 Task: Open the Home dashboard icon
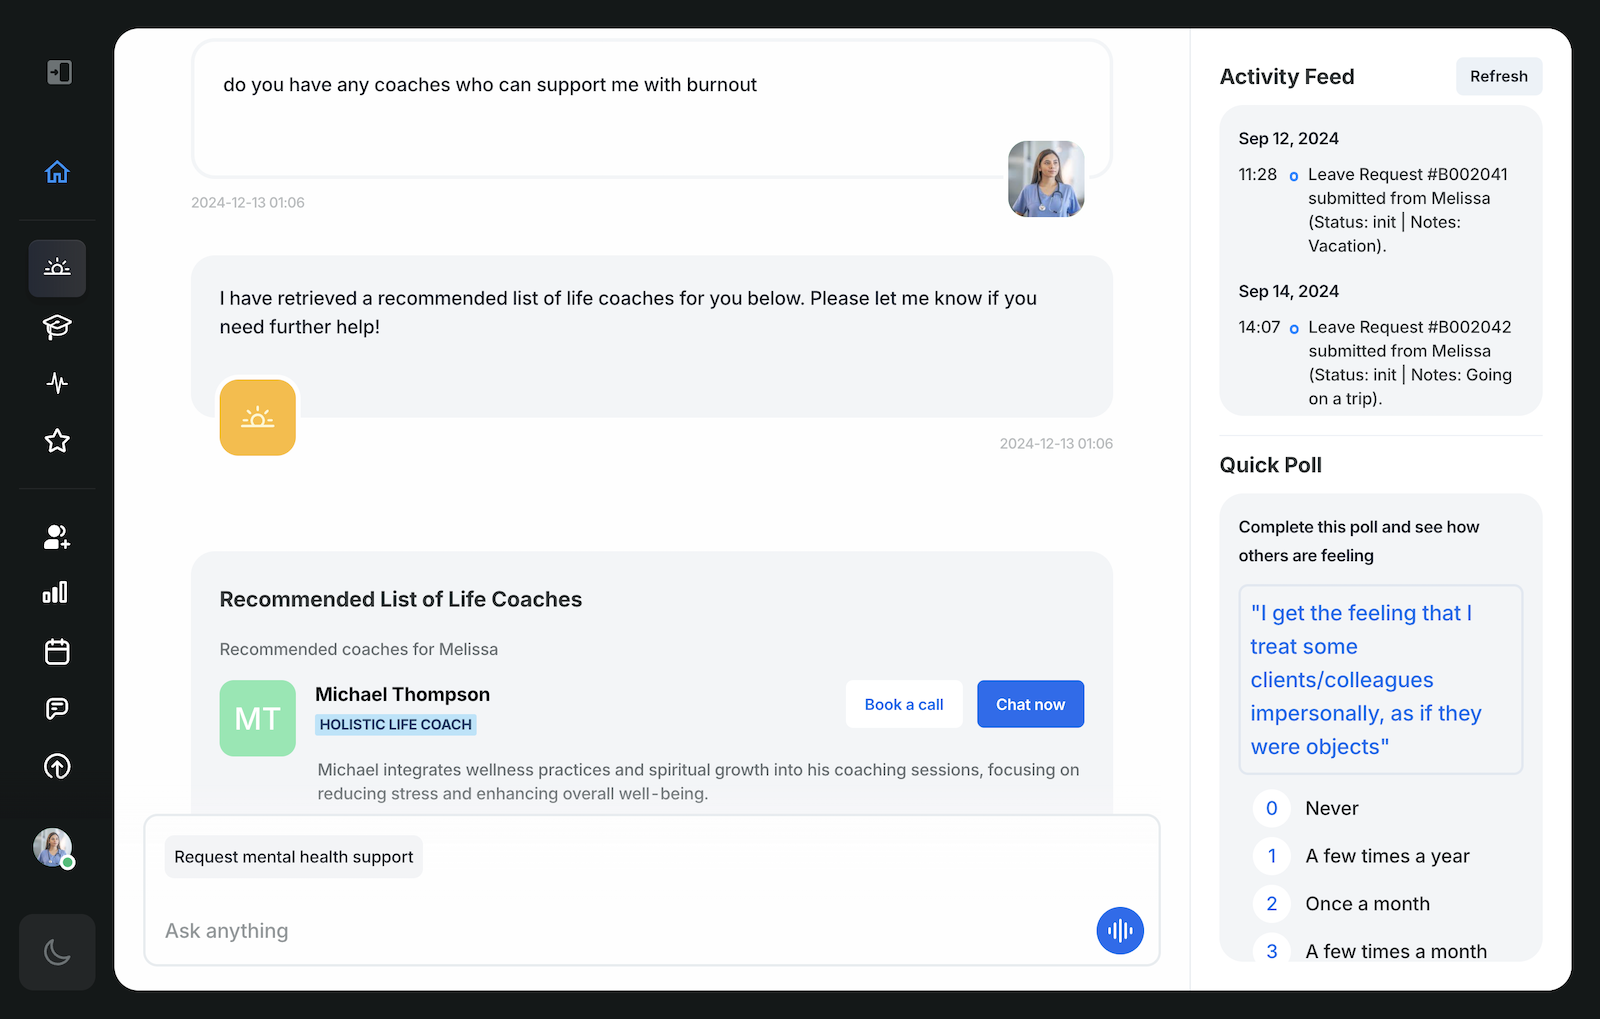(x=57, y=171)
